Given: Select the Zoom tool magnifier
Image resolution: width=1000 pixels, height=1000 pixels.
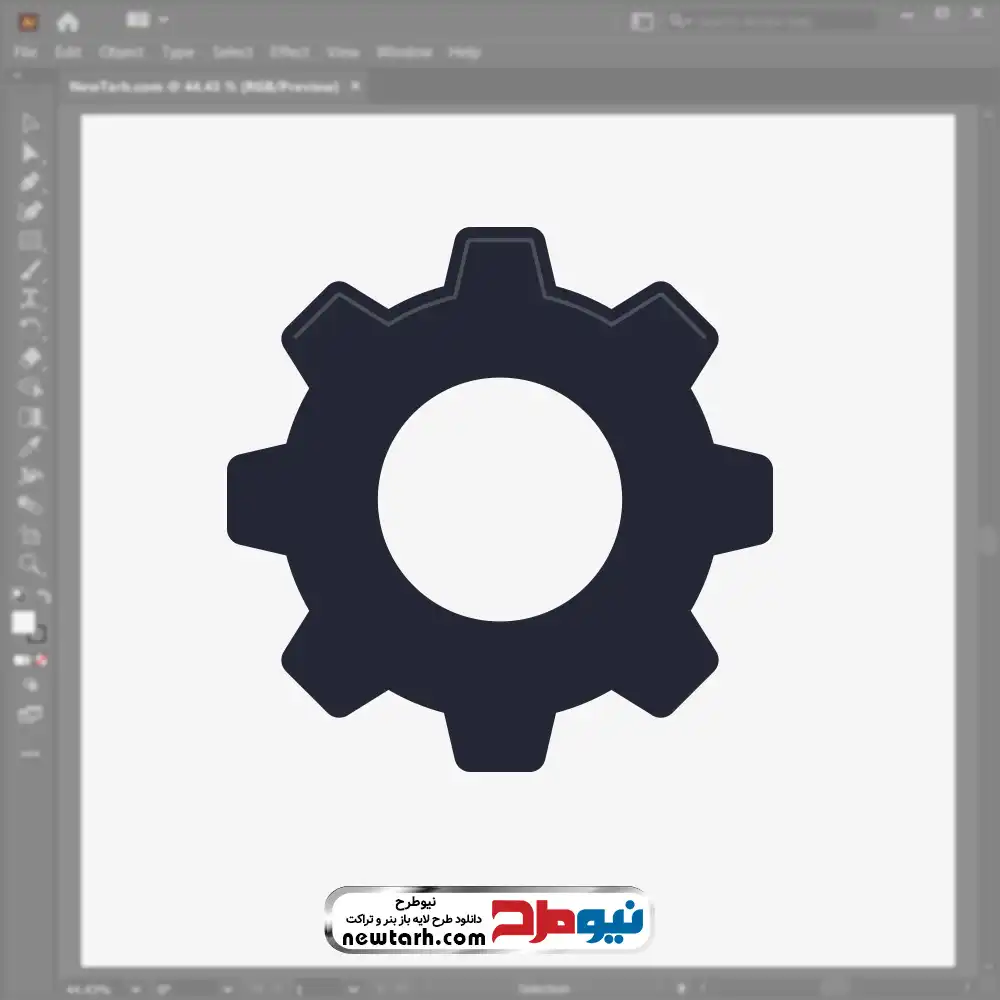Looking at the screenshot, I should (x=30, y=565).
